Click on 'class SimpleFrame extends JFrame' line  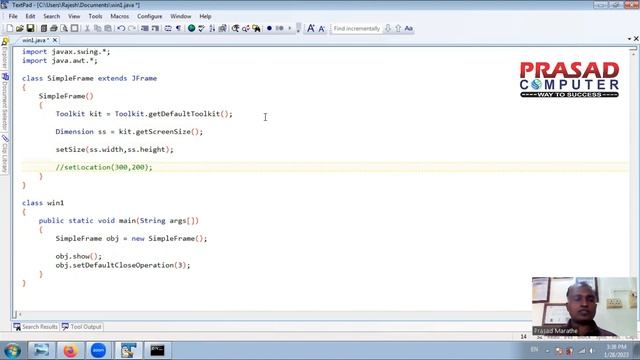coord(89,78)
